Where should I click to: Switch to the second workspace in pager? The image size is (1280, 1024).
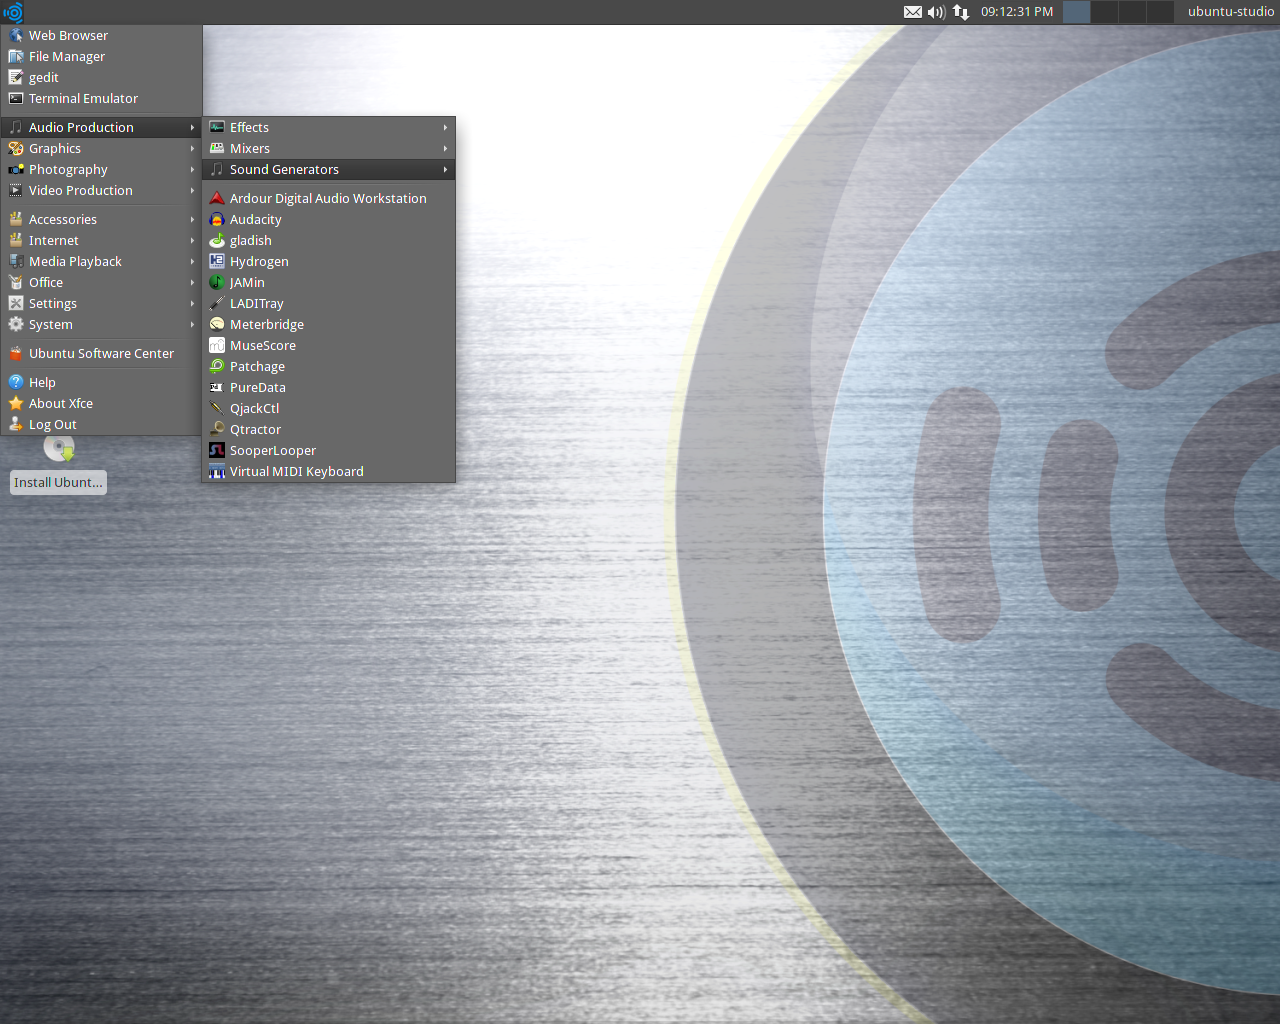1104,12
